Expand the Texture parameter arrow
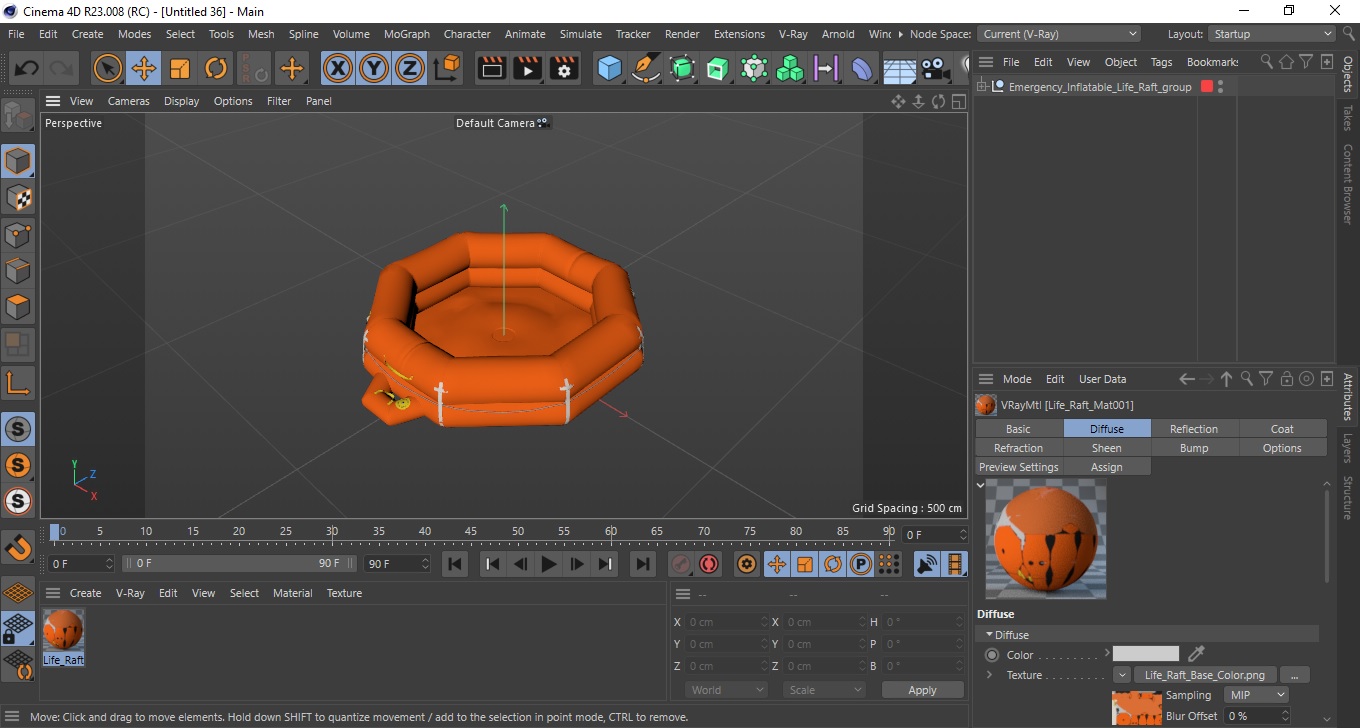The image size is (1360, 728). [x=989, y=675]
